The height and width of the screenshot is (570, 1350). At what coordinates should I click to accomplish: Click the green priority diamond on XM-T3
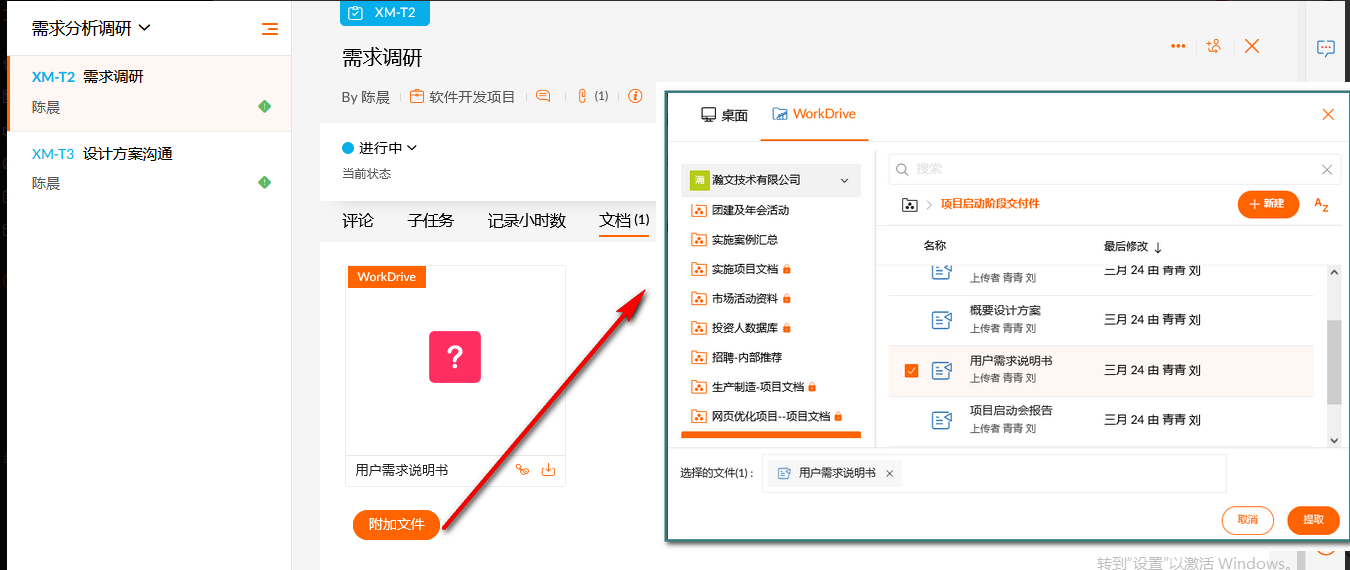264,182
